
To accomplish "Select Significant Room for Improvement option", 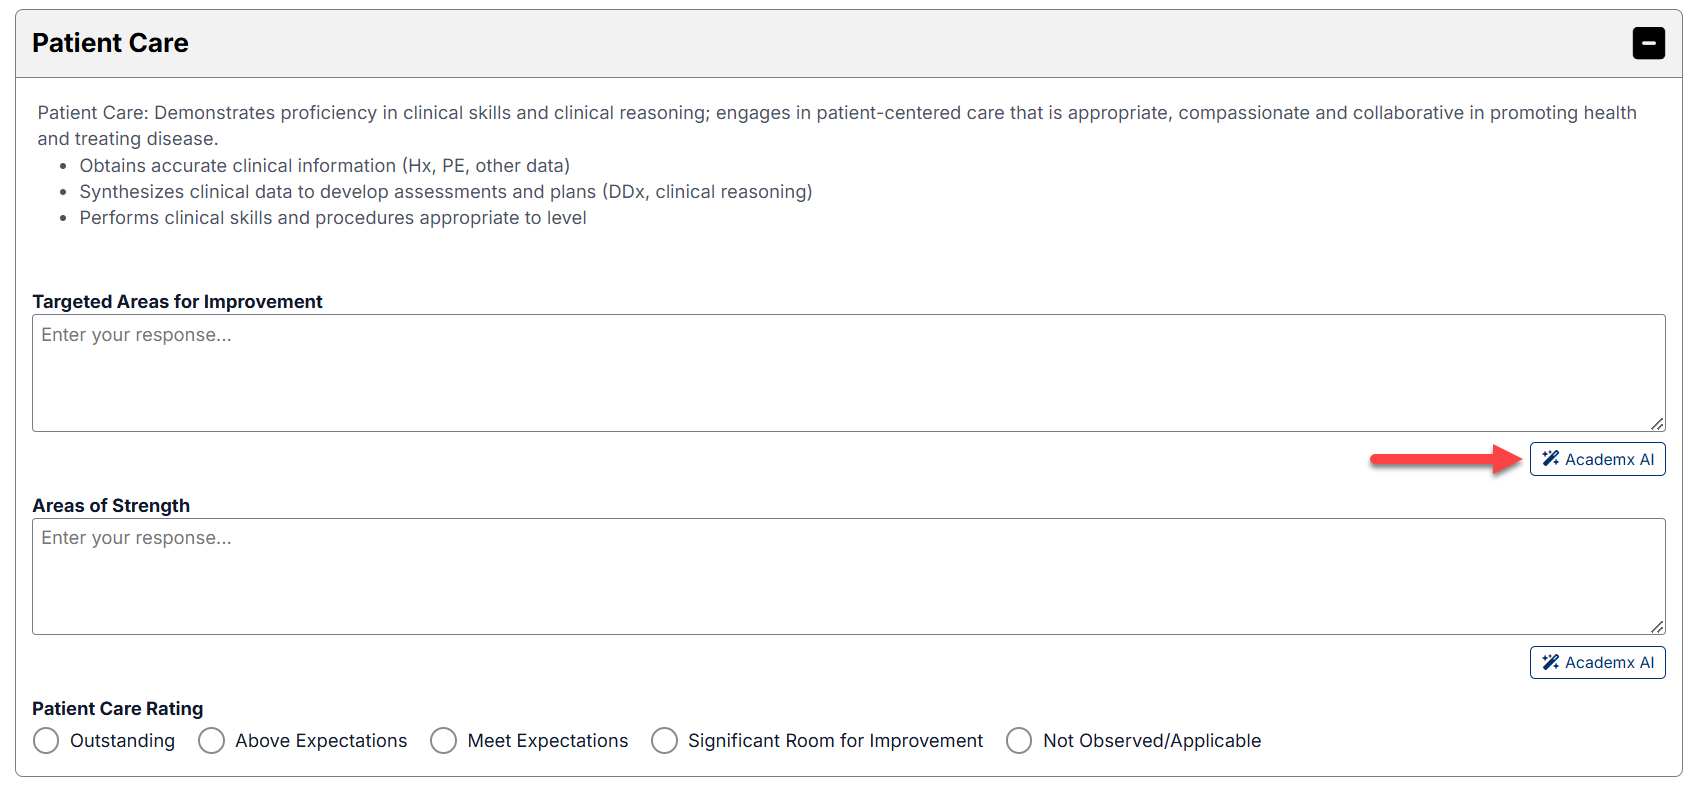I will (664, 740).
